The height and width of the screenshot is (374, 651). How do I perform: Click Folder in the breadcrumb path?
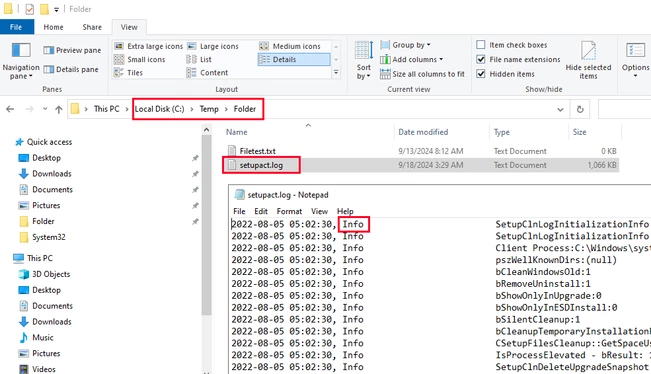(x=245, y=109)
